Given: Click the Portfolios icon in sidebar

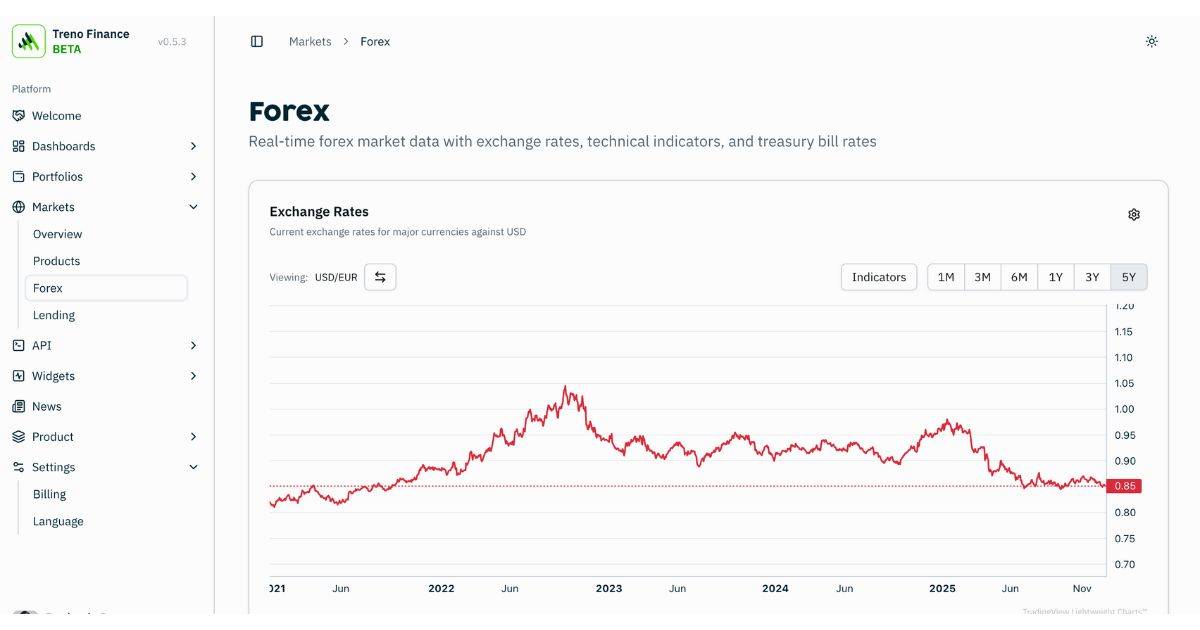Looking at the screenshot, I should coord(18,176).
